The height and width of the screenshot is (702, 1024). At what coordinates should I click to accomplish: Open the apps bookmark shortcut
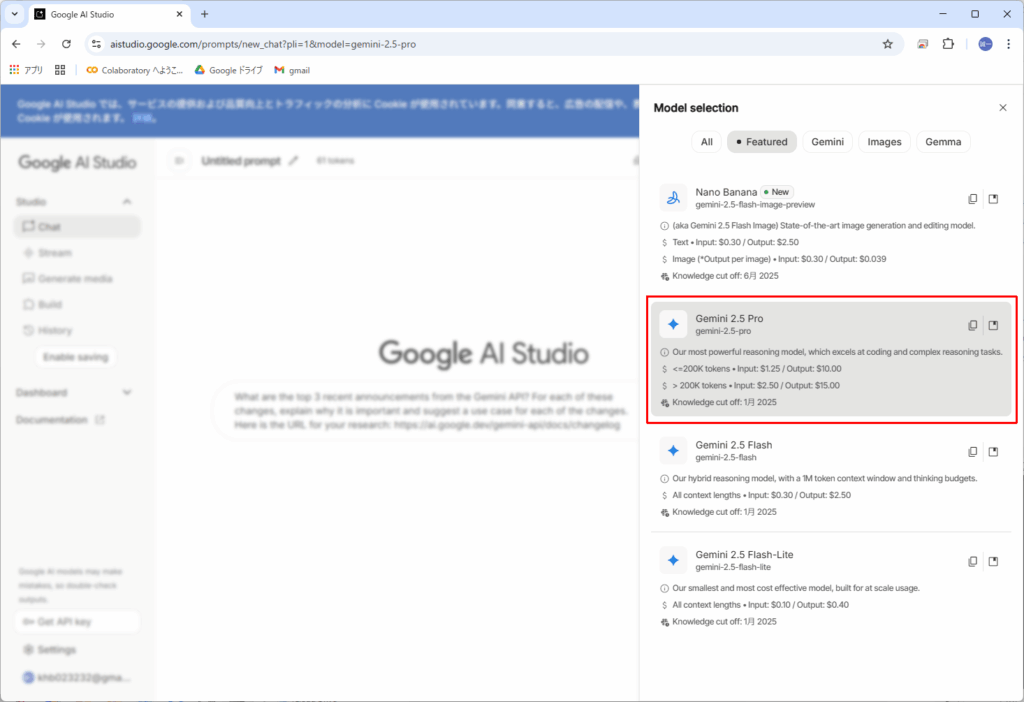pyautogui.click(x=26, y=70)
